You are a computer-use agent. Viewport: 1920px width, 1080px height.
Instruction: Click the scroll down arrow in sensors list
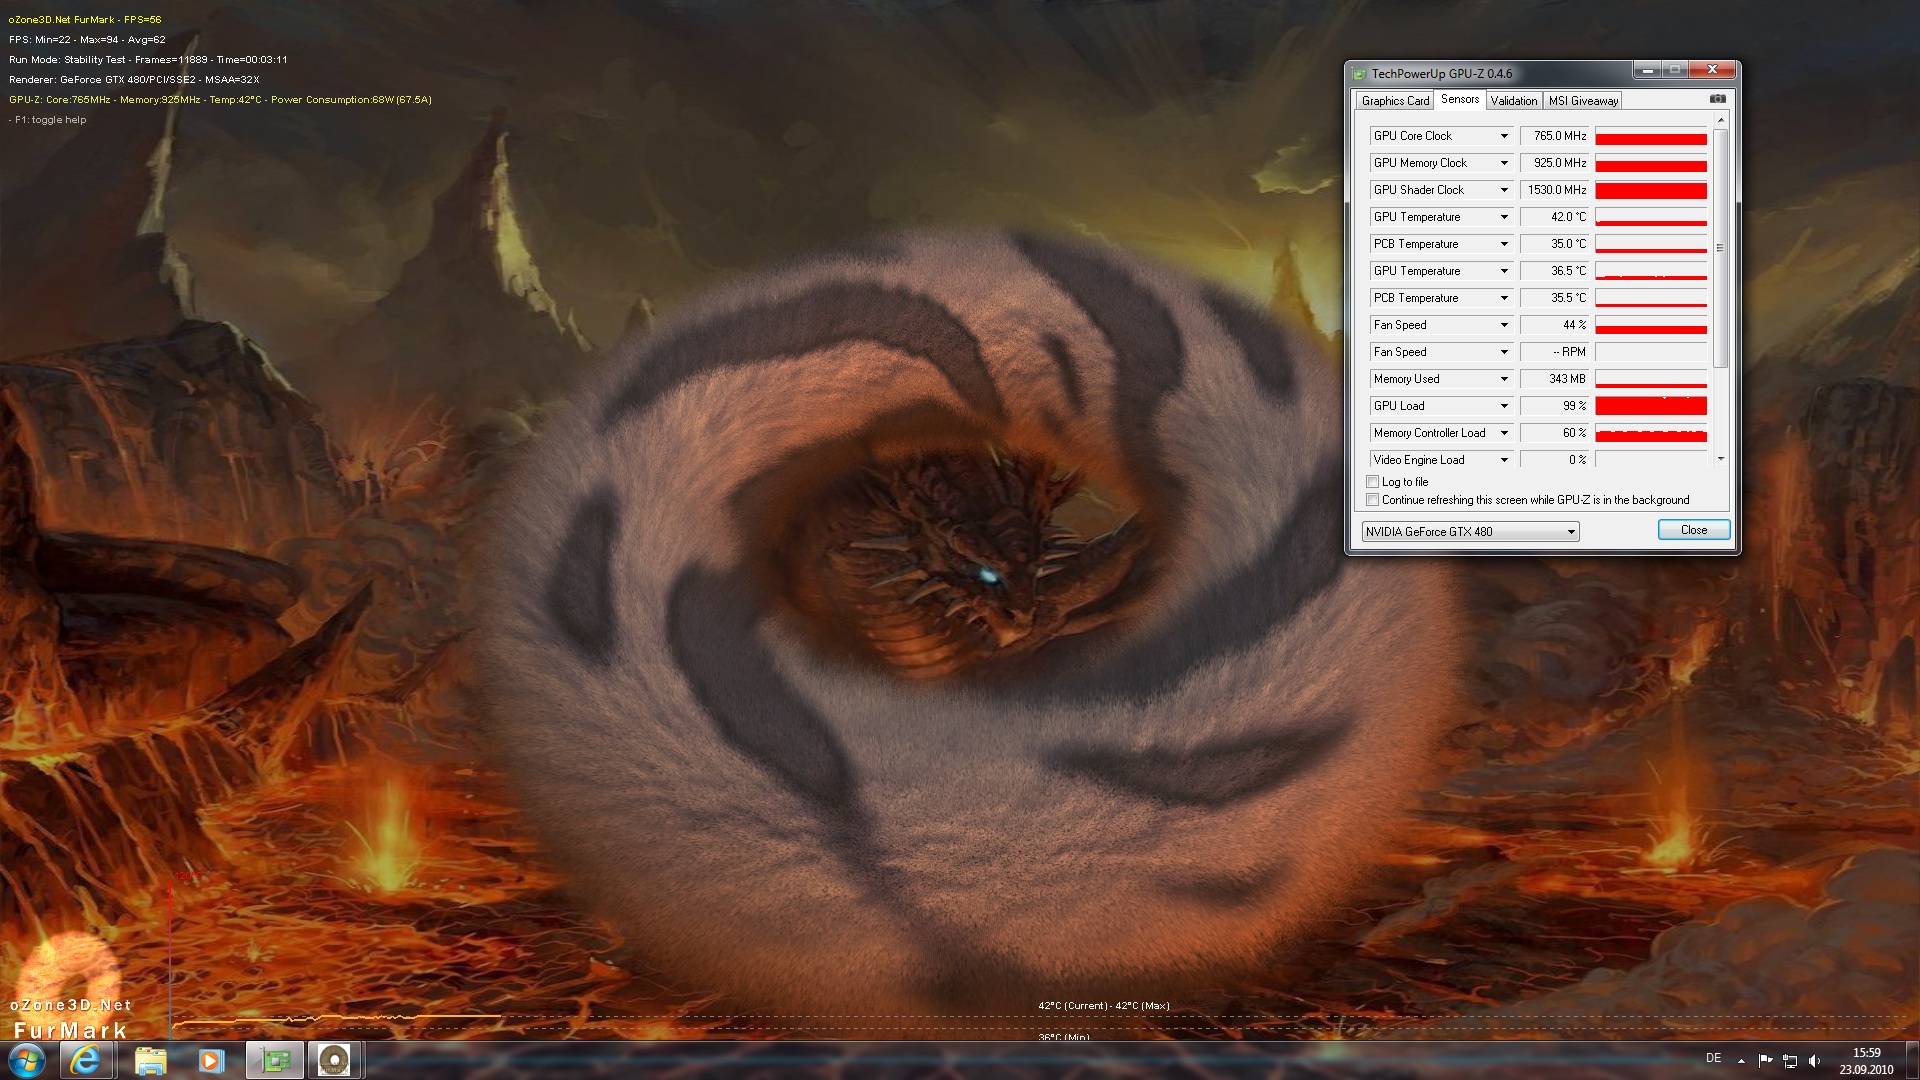point(1721,459)
